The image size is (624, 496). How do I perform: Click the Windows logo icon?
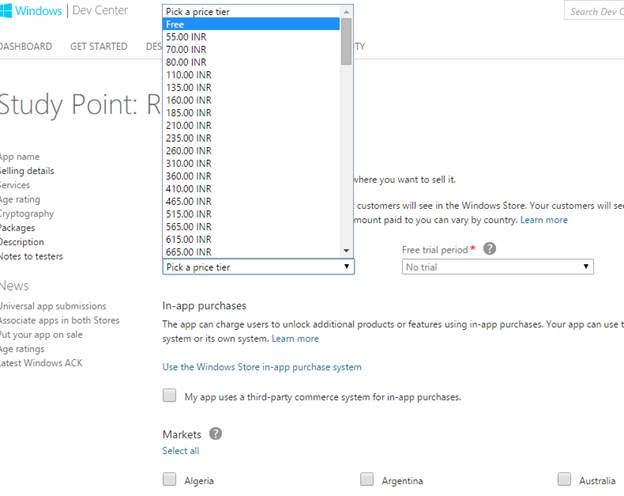9,11
